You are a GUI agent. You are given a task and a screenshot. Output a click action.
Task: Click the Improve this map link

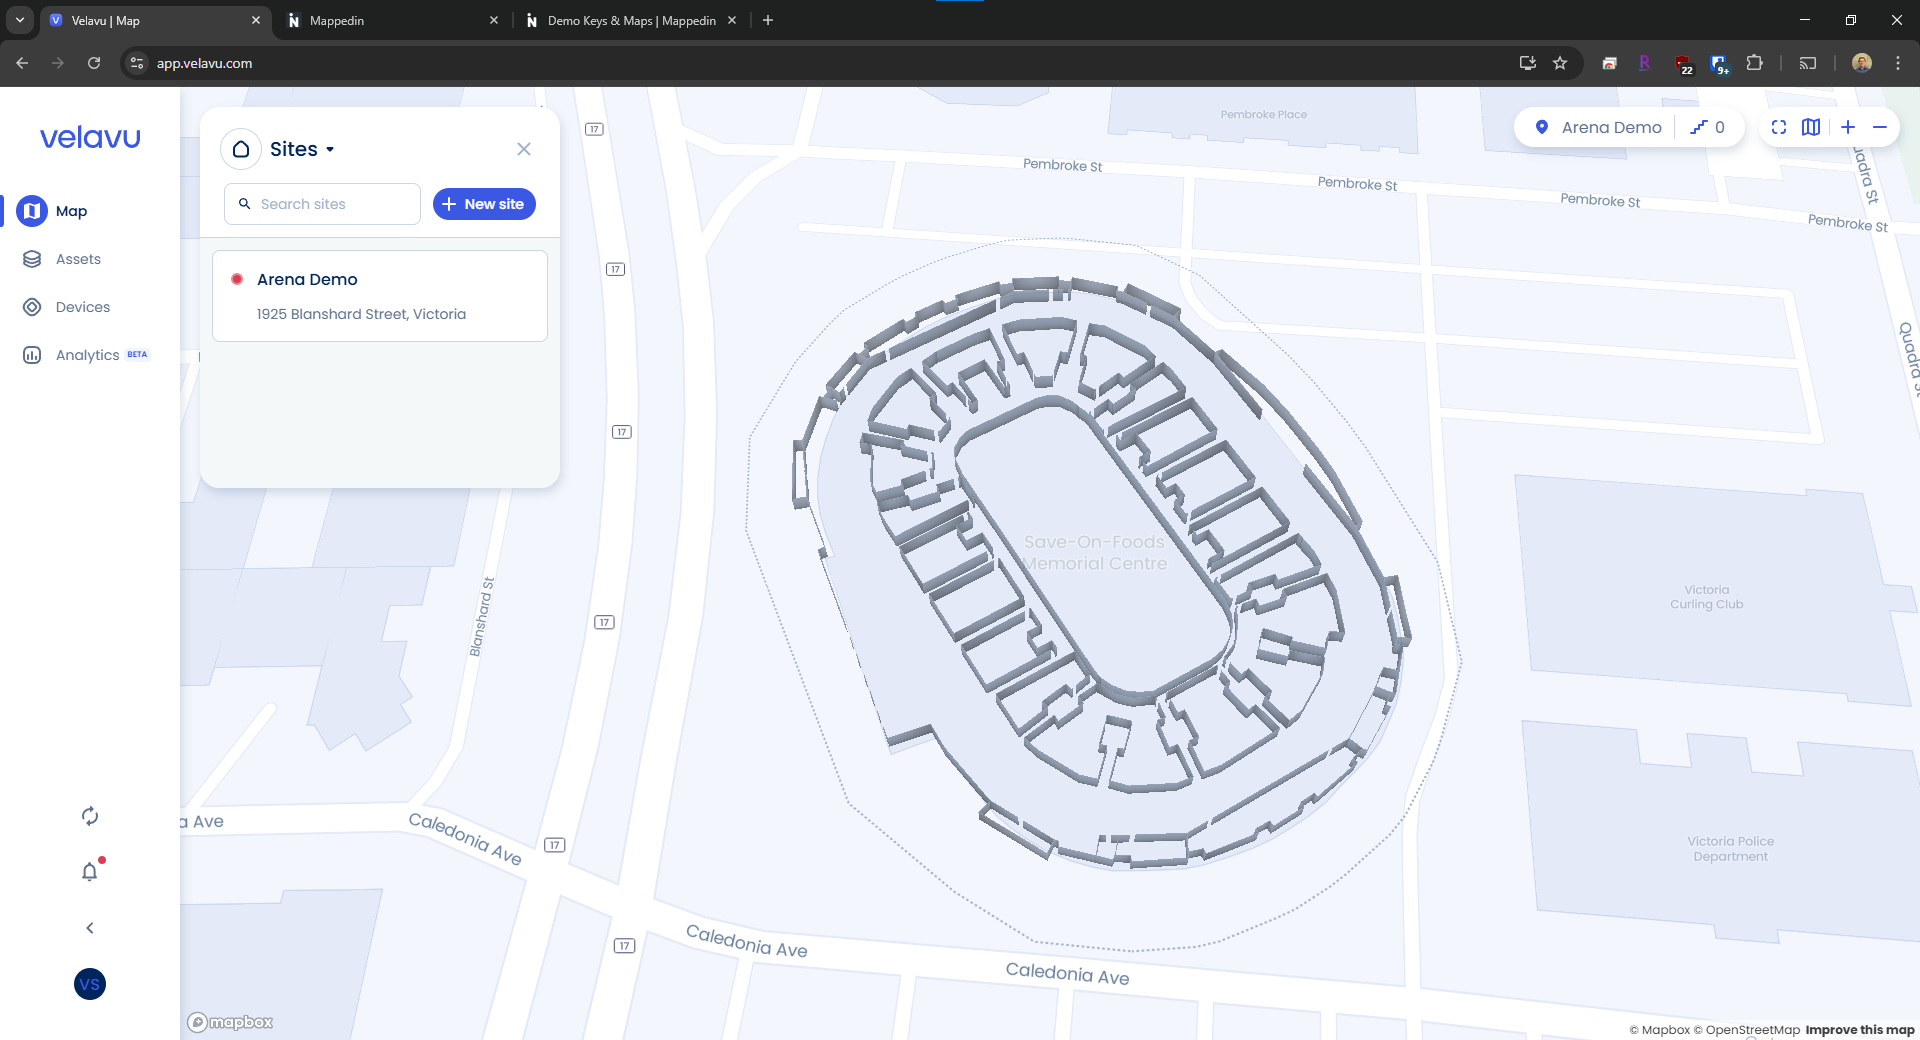click(1859, 1029)
